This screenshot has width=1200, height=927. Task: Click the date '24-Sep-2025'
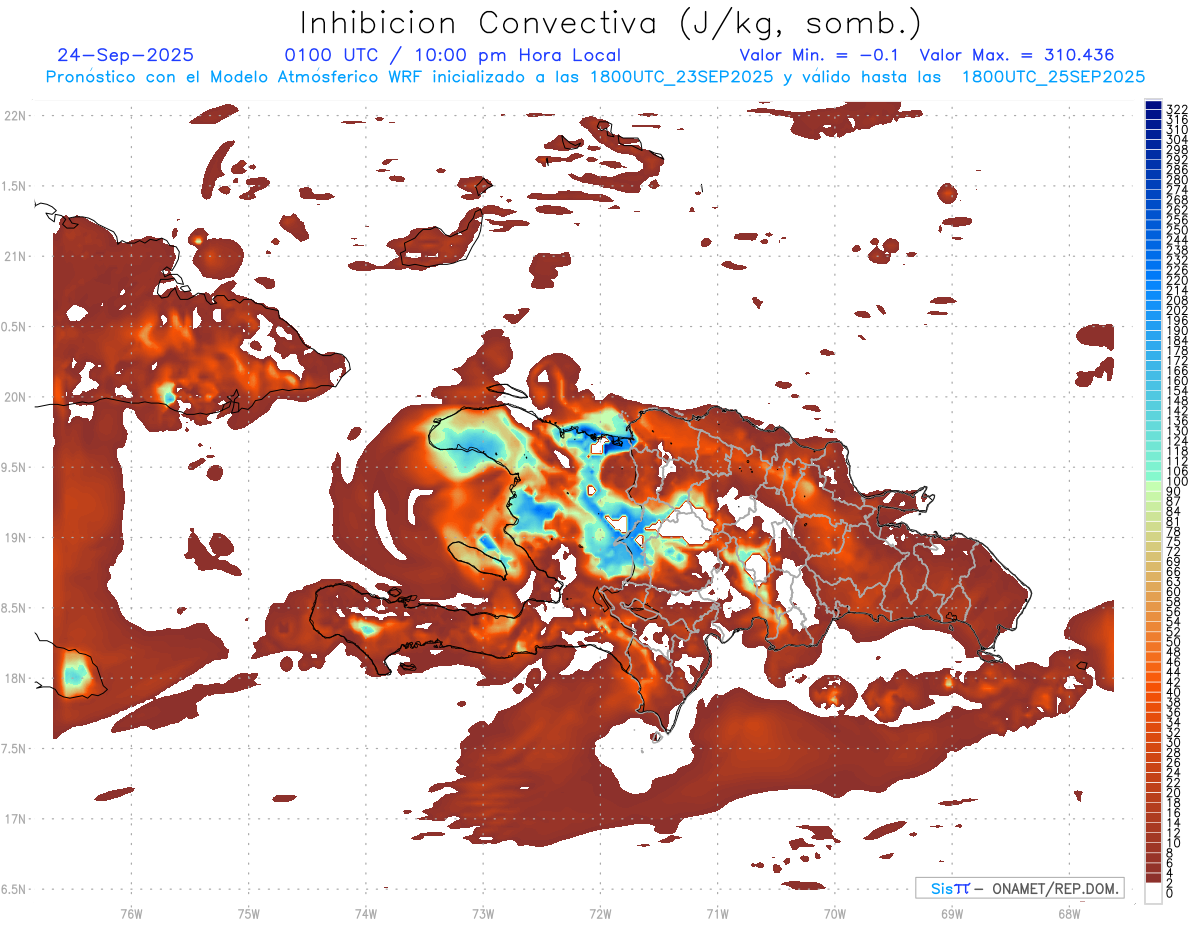[126, 56]
